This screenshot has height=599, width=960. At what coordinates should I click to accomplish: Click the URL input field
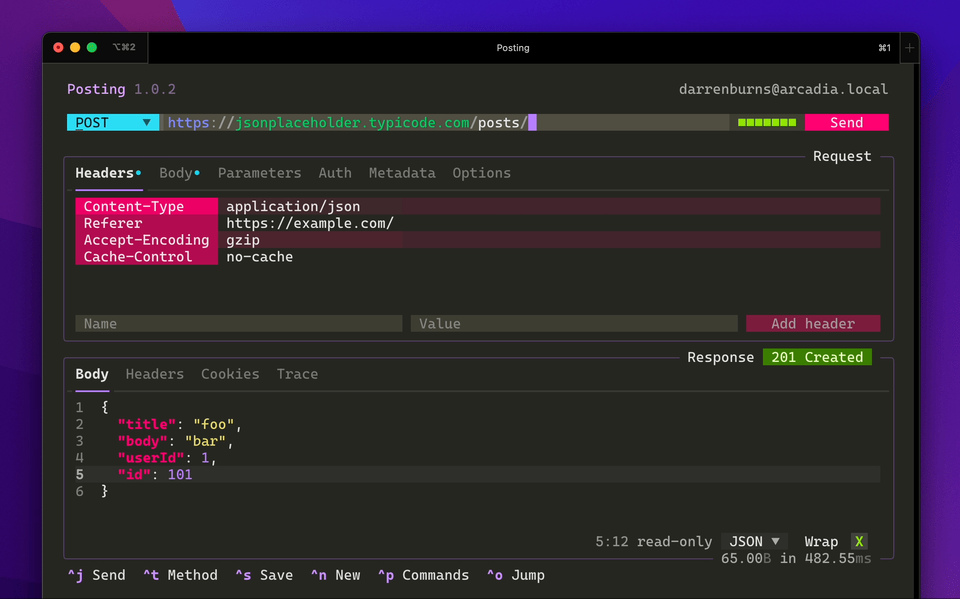pyautogui.click(x=445, y=122)
